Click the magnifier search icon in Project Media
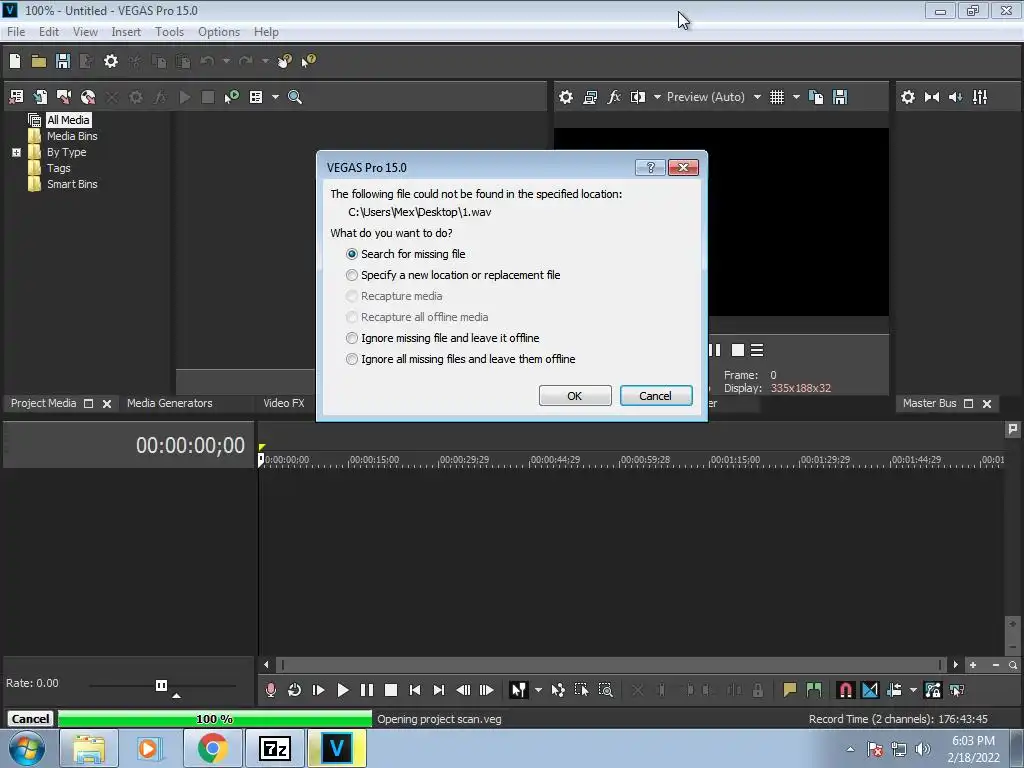Screen dimensions: 1024x768 pyautogui.click(x=295, y=97)
